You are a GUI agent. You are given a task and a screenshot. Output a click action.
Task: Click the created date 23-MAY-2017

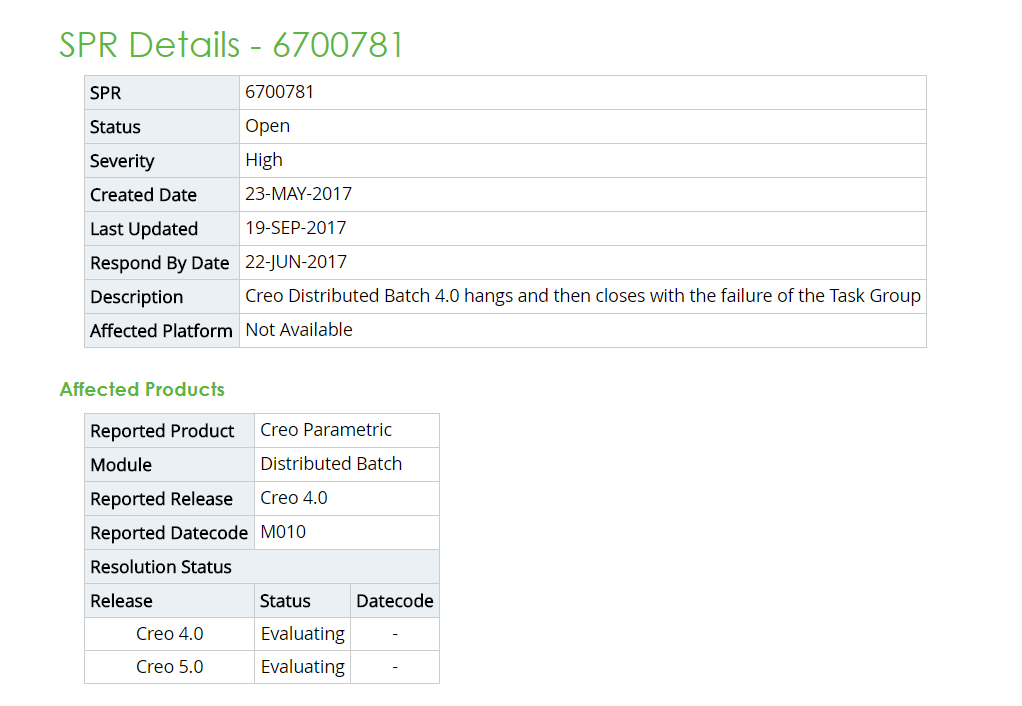click(298, 194)
